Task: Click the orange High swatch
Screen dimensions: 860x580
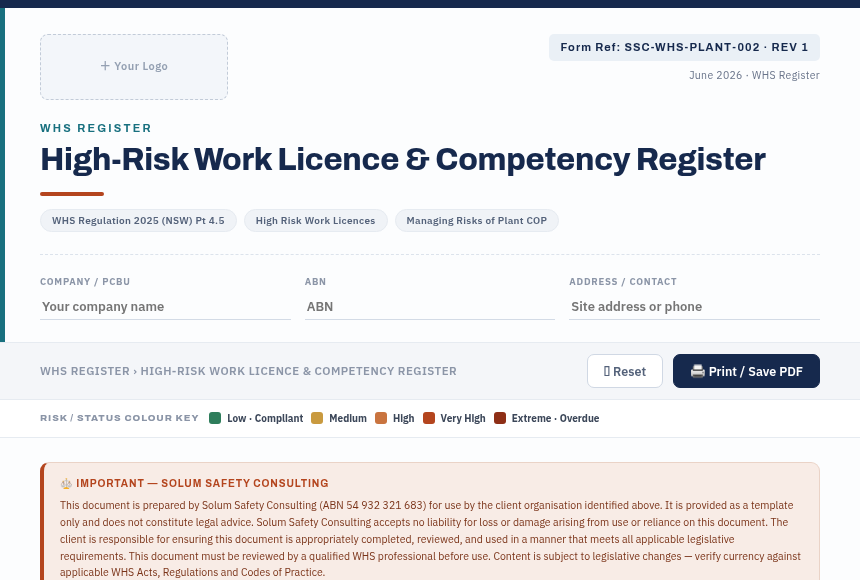Action: coord(381,418)
